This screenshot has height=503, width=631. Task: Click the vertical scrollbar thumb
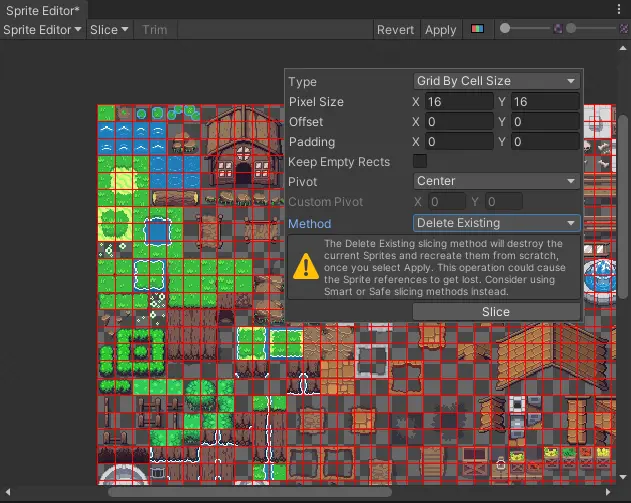click(623, 206)
